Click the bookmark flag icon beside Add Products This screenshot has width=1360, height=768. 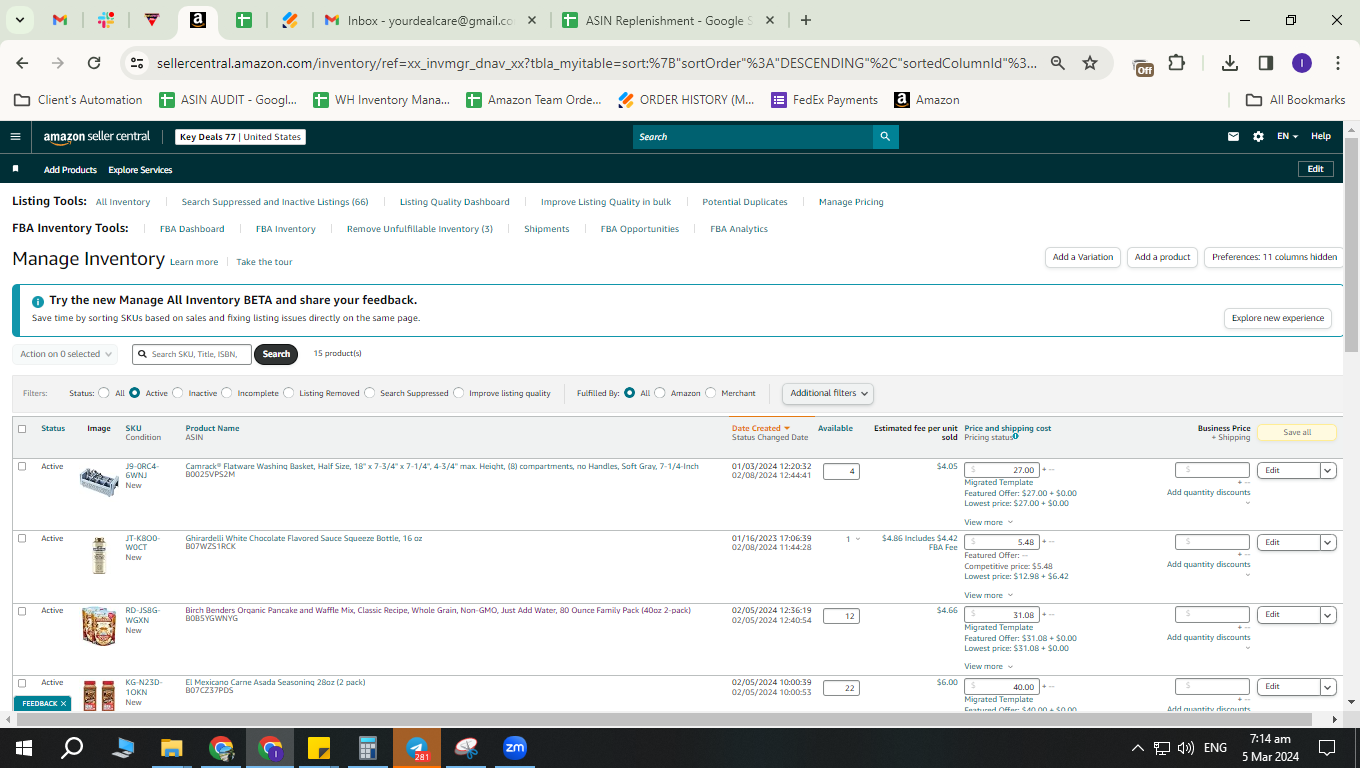(16, 169)
